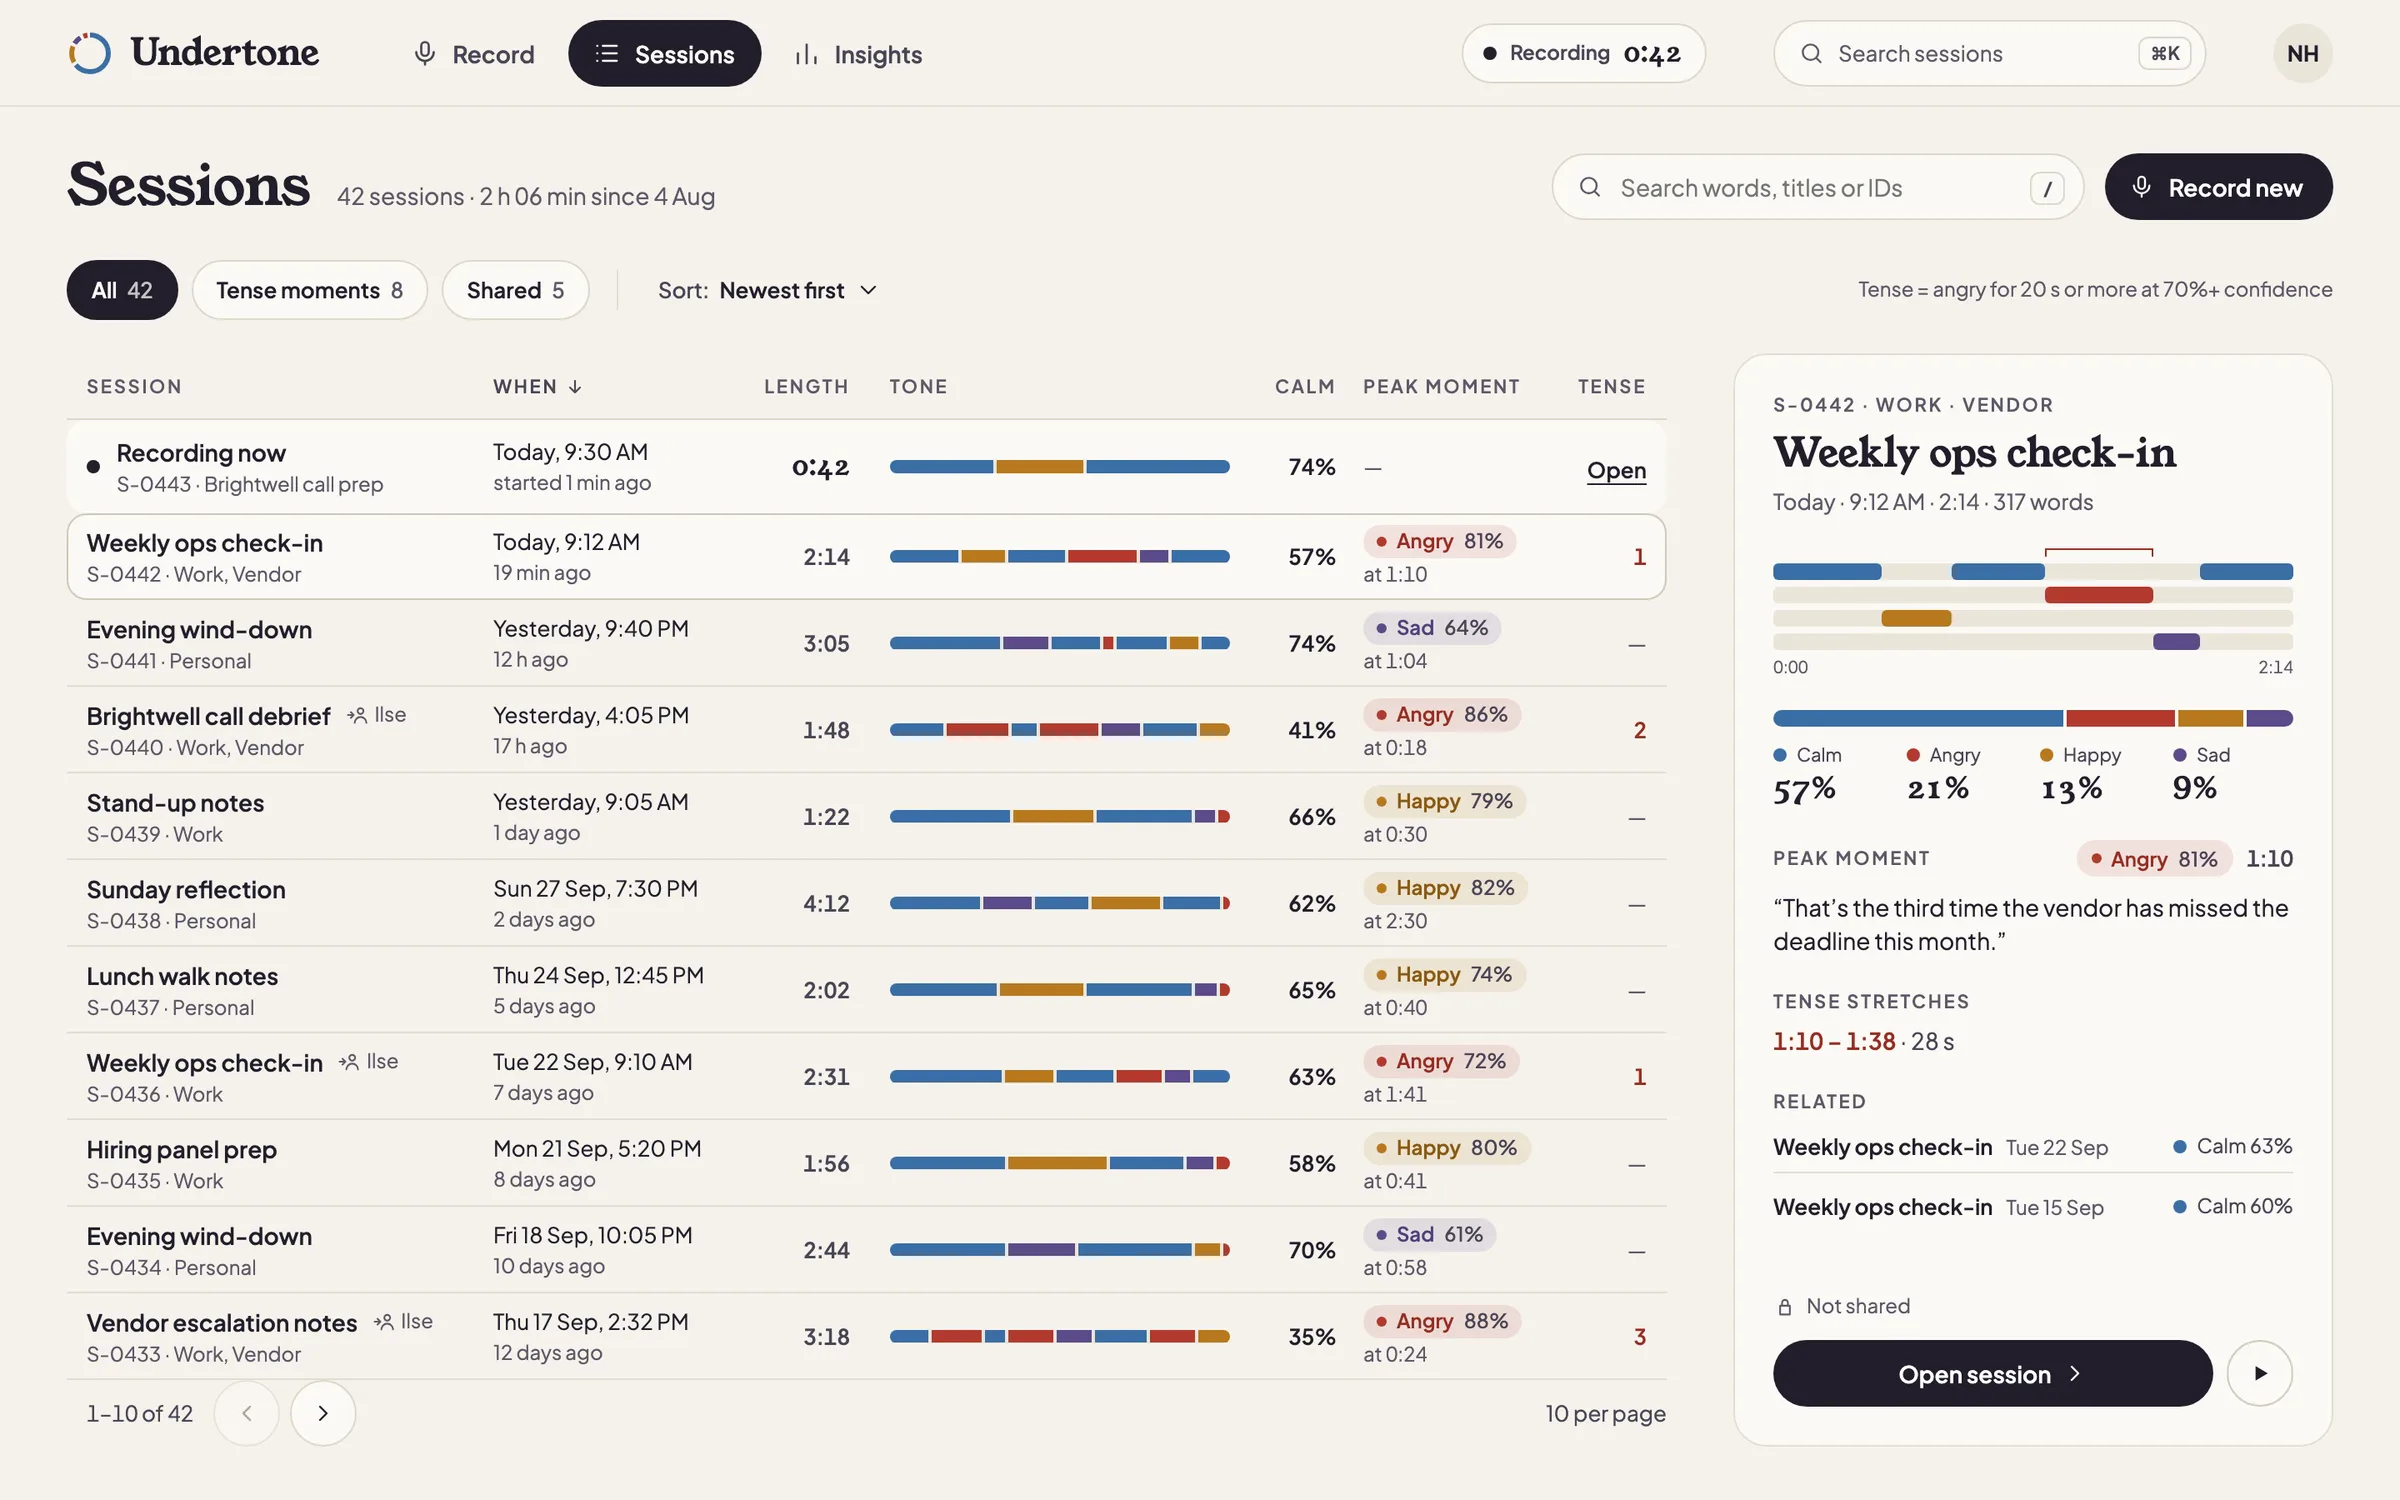Click the Happy 82% badge for Sunday reflection
The height and width of the screenshot is (1500, 2400).
pyautogui.click(x=1445, y=888)
